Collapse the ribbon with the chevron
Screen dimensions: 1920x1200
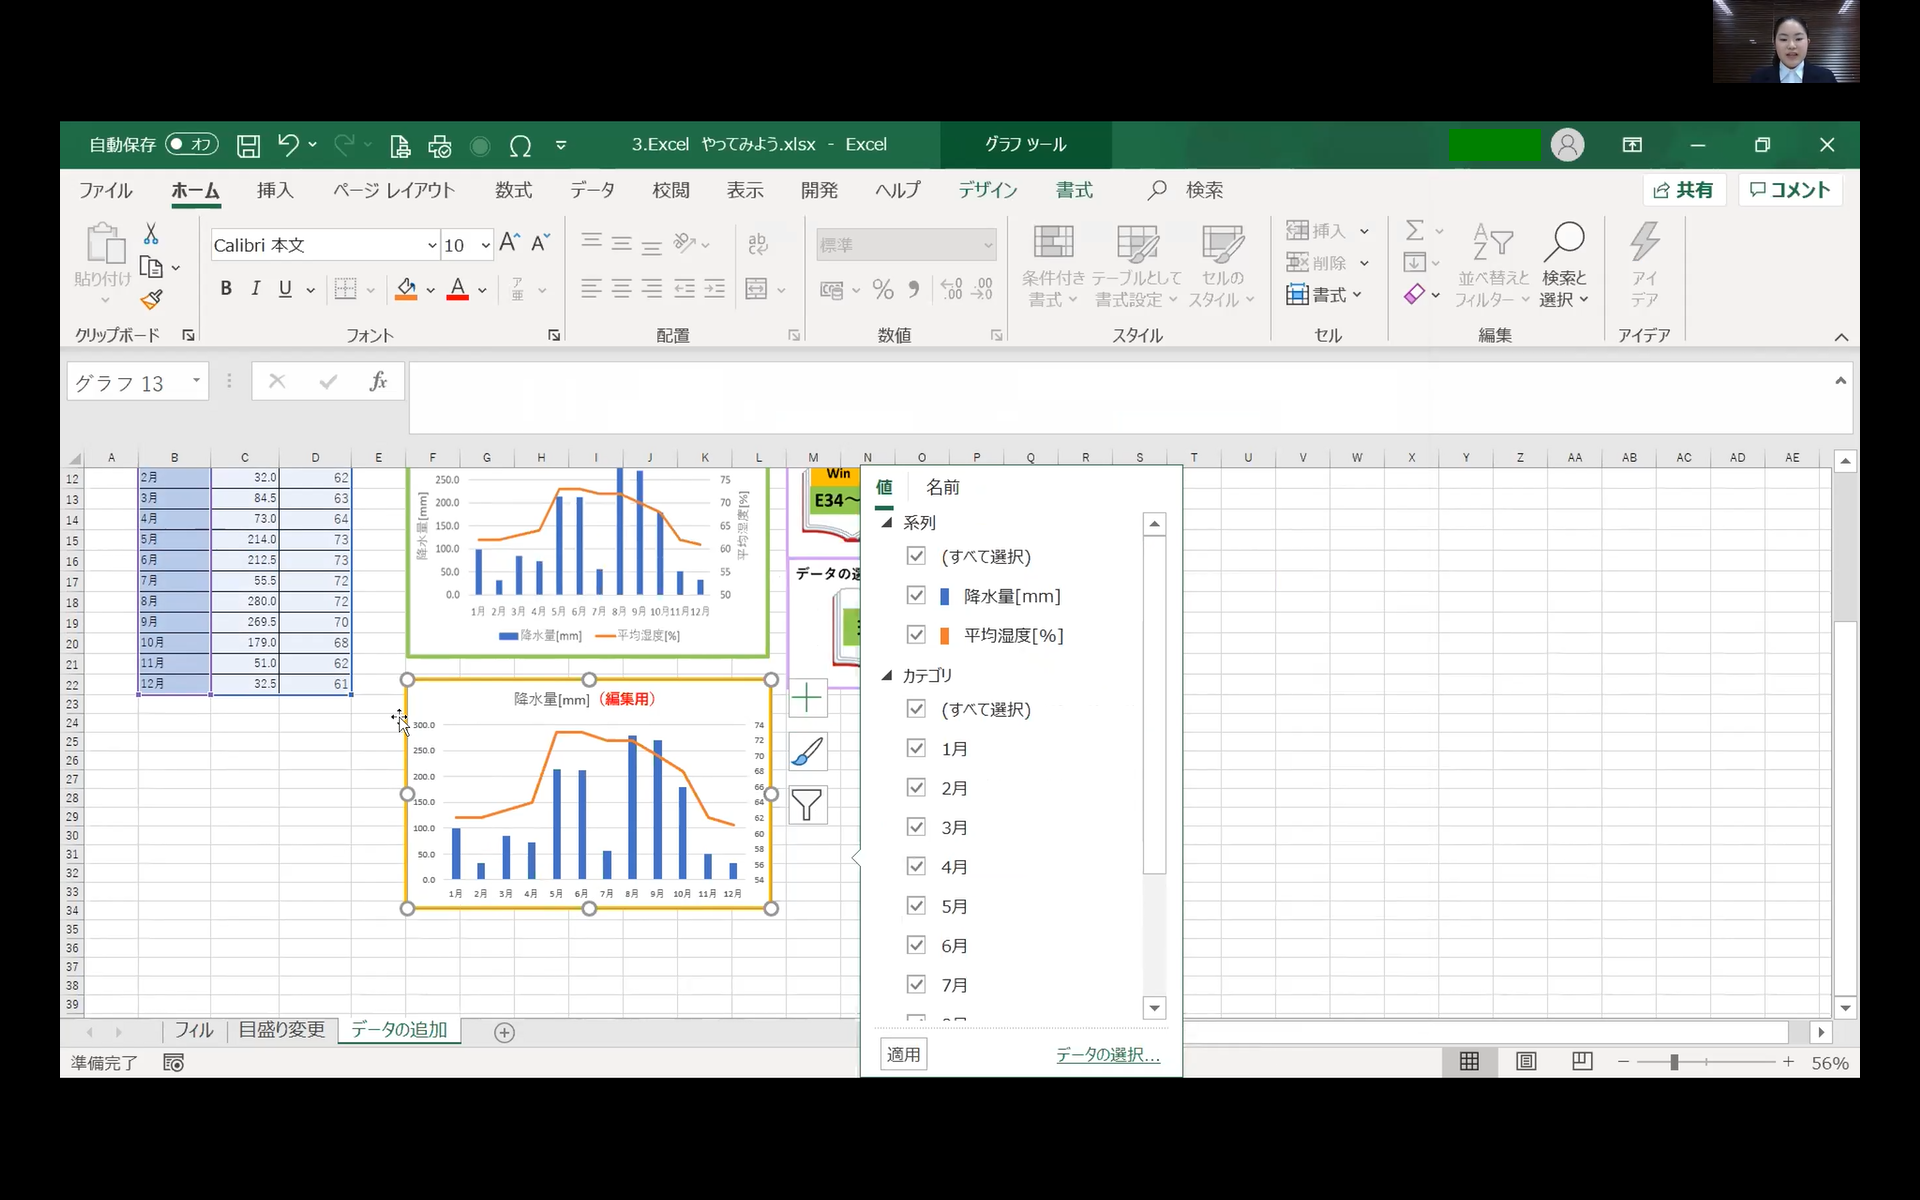pyautogui.click(x=1841, y=337)
